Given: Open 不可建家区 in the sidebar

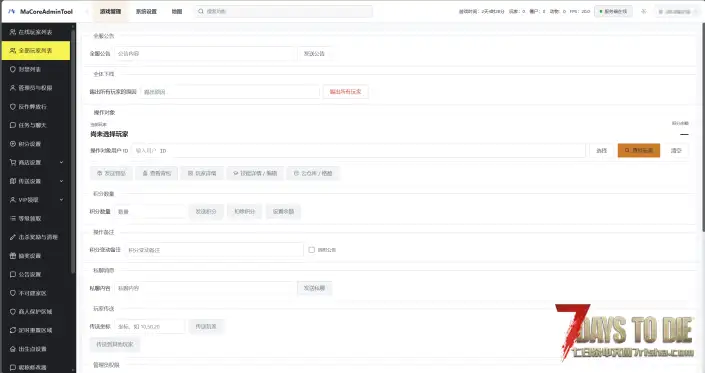Looking at the screenshot, I should point(36,293).
